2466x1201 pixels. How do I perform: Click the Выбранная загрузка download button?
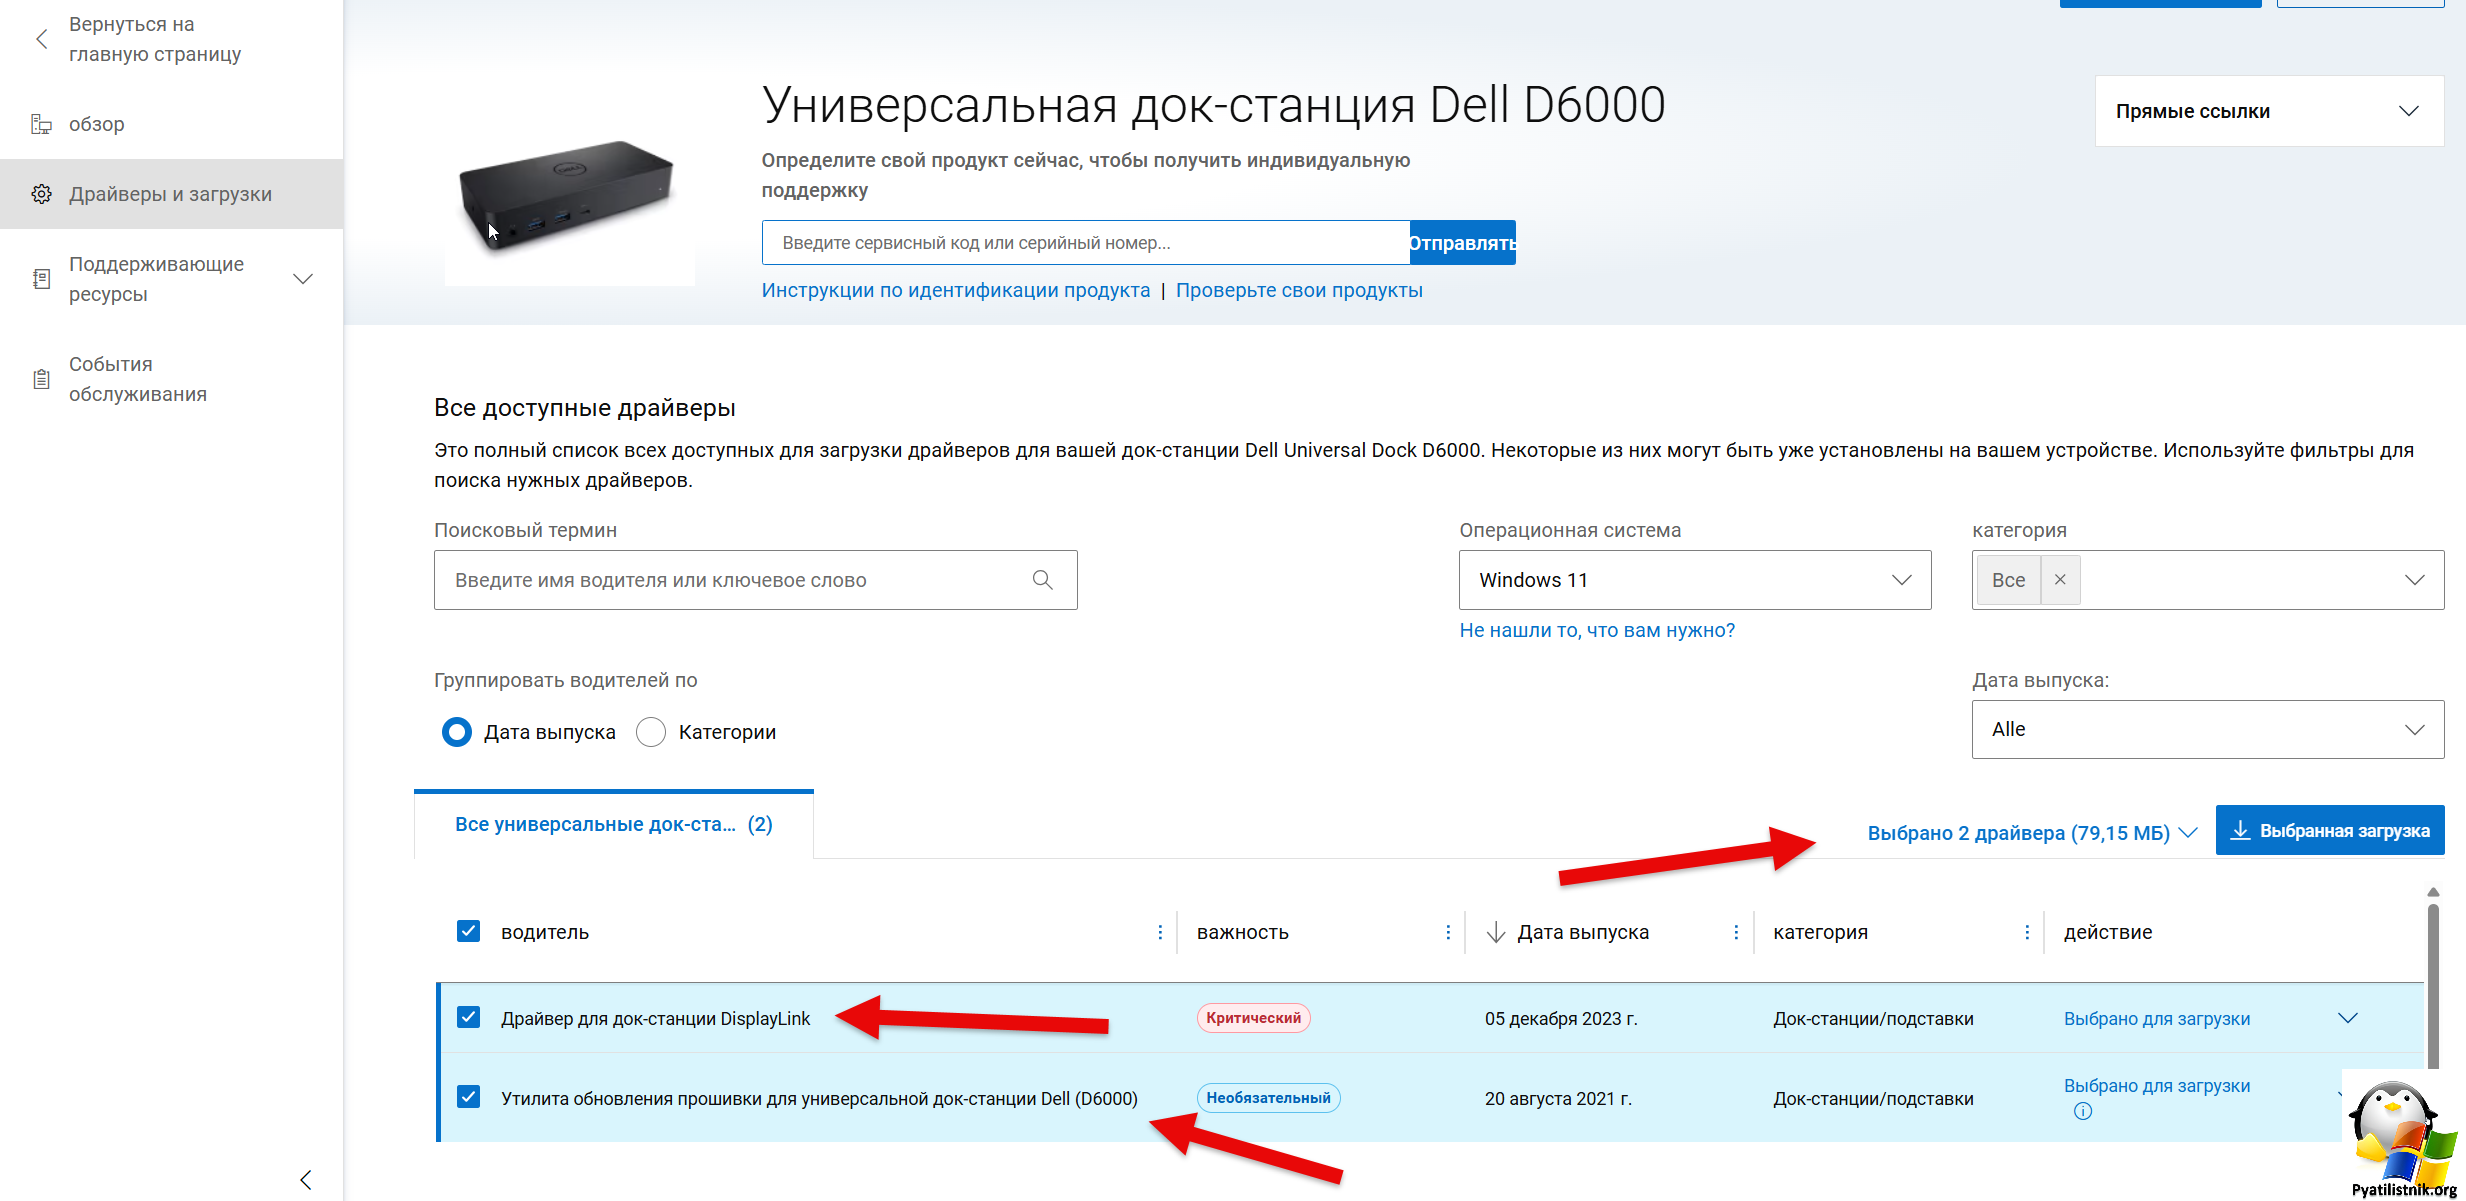[x=2329, y=831]
